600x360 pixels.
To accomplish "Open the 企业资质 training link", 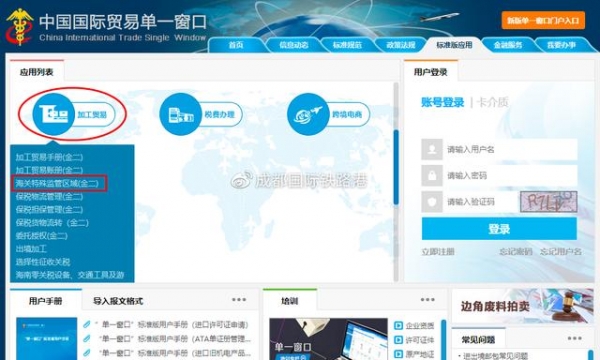I will point(420,326).
